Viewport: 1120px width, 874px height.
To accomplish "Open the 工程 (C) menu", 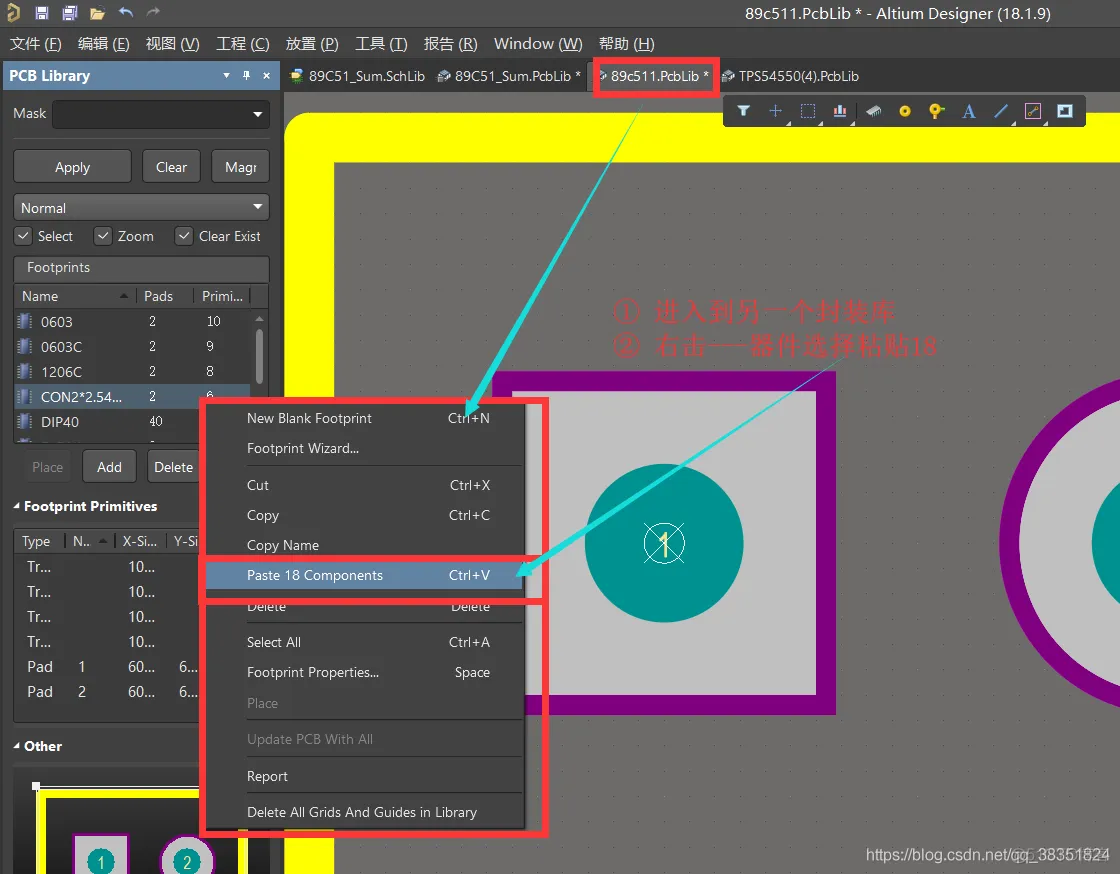I will [243, 44].
